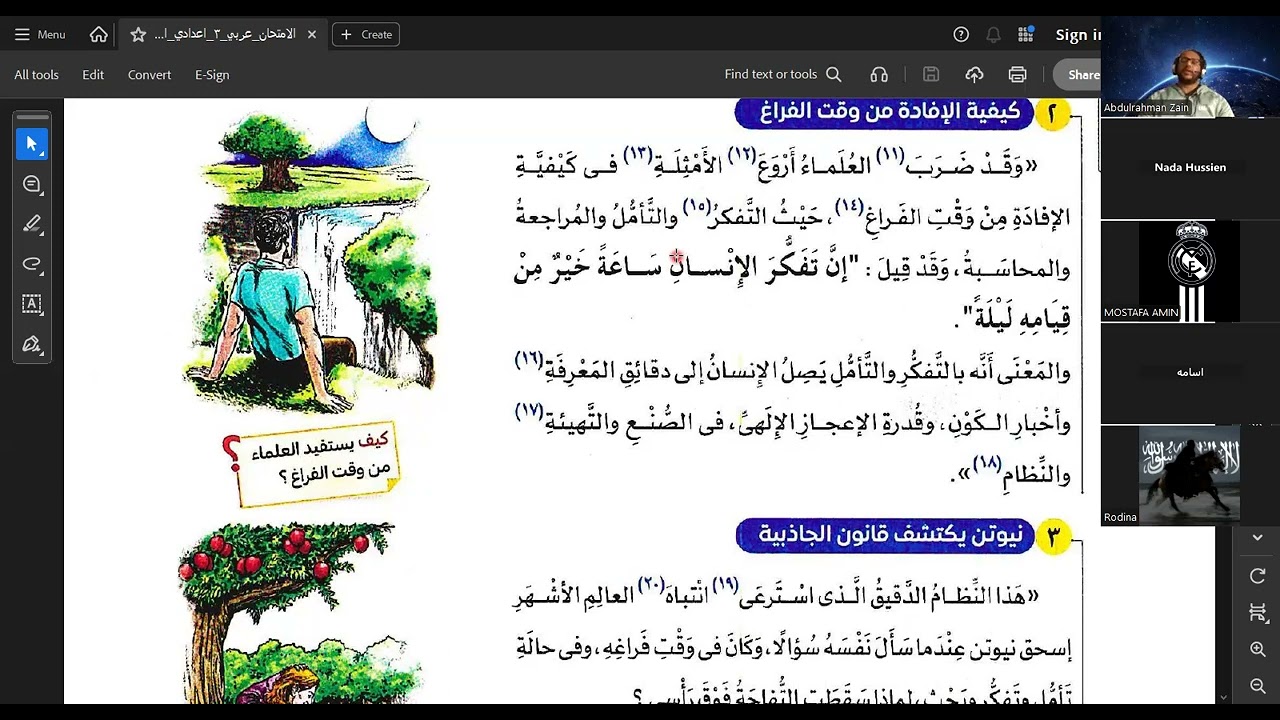The width and height of the screenshot is (1280, 720).
Task: Click the heading كيفية الإفادة من وقت الفراغ
Action: pyautogui.click(x=886, y=113)
